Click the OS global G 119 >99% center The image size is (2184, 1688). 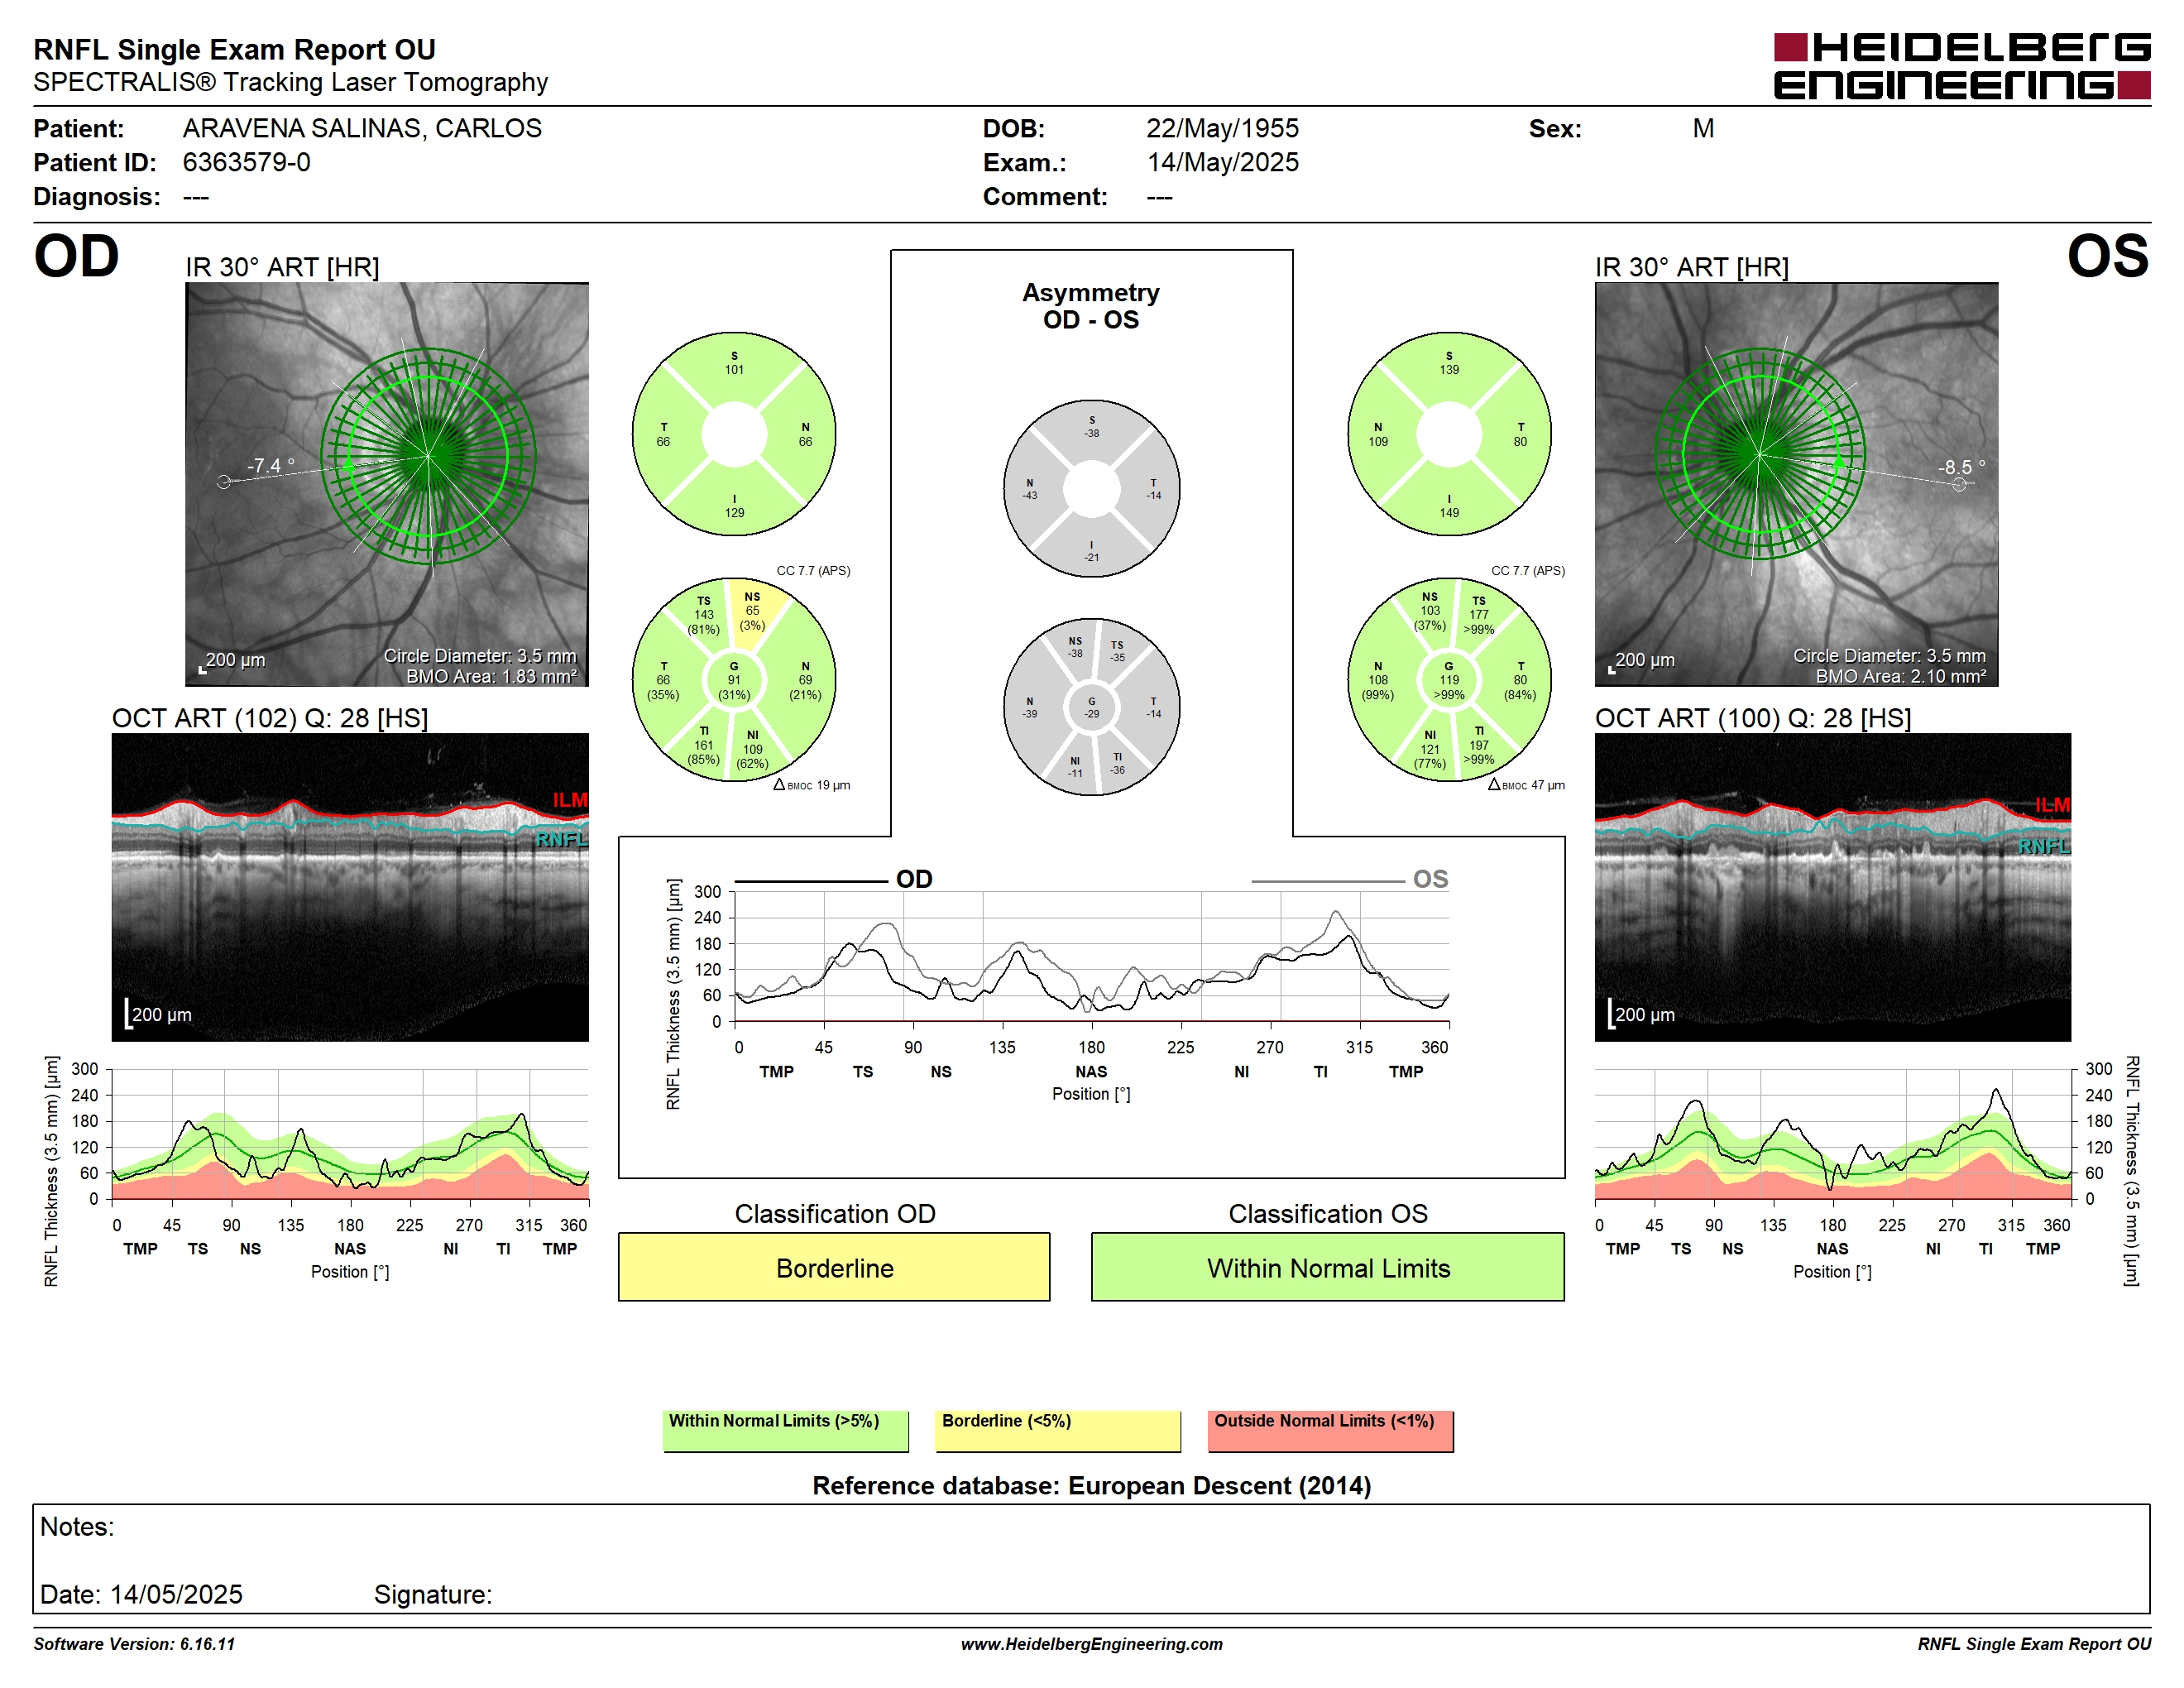[1449, 680]
